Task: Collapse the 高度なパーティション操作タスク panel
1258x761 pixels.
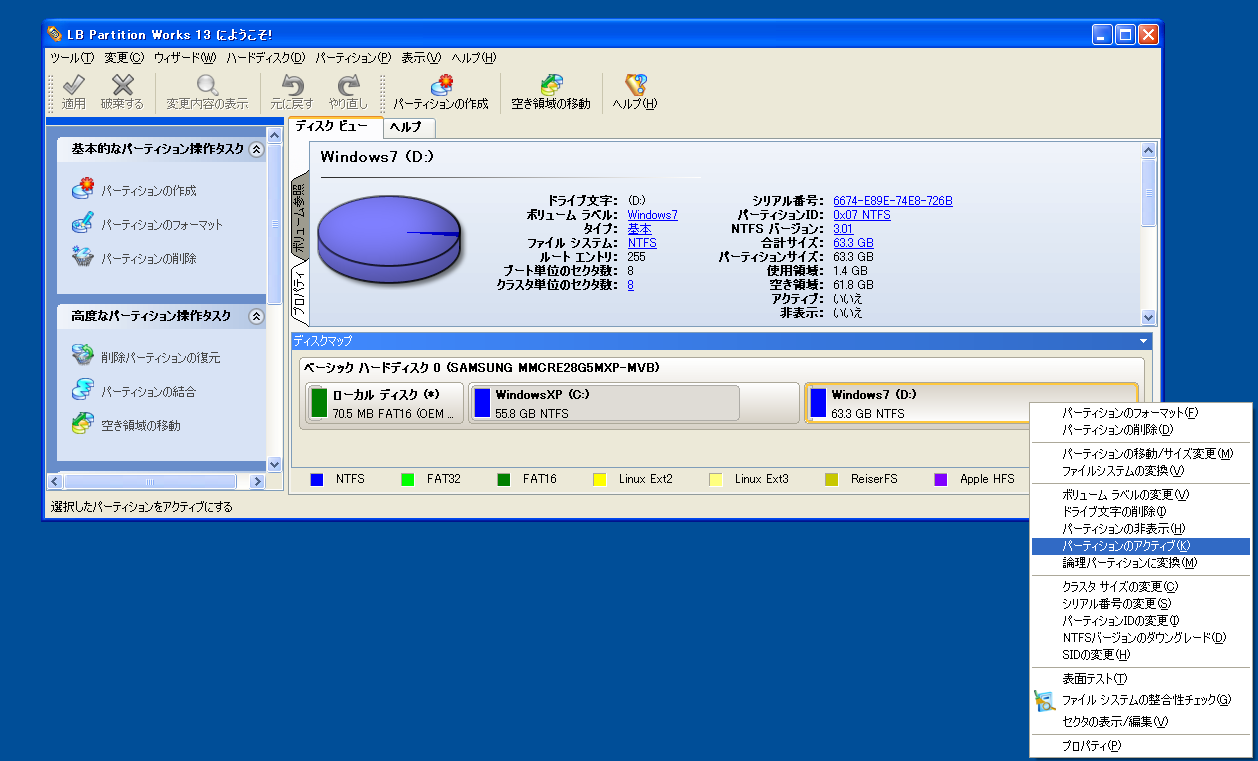Action: coord(256,317)
